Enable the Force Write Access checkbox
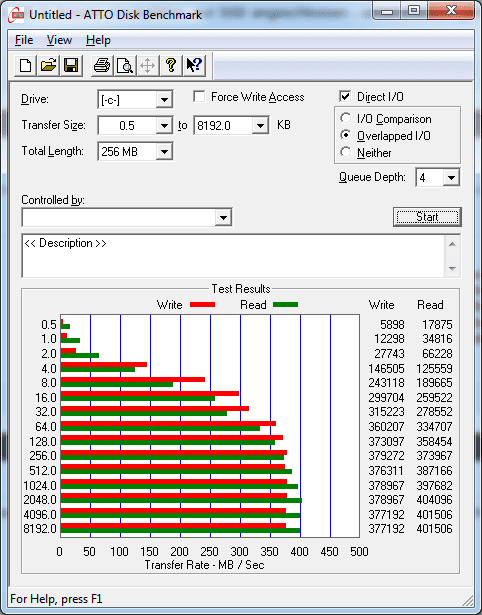This screenshot has height=615, width=482. [x=199, y=96]
